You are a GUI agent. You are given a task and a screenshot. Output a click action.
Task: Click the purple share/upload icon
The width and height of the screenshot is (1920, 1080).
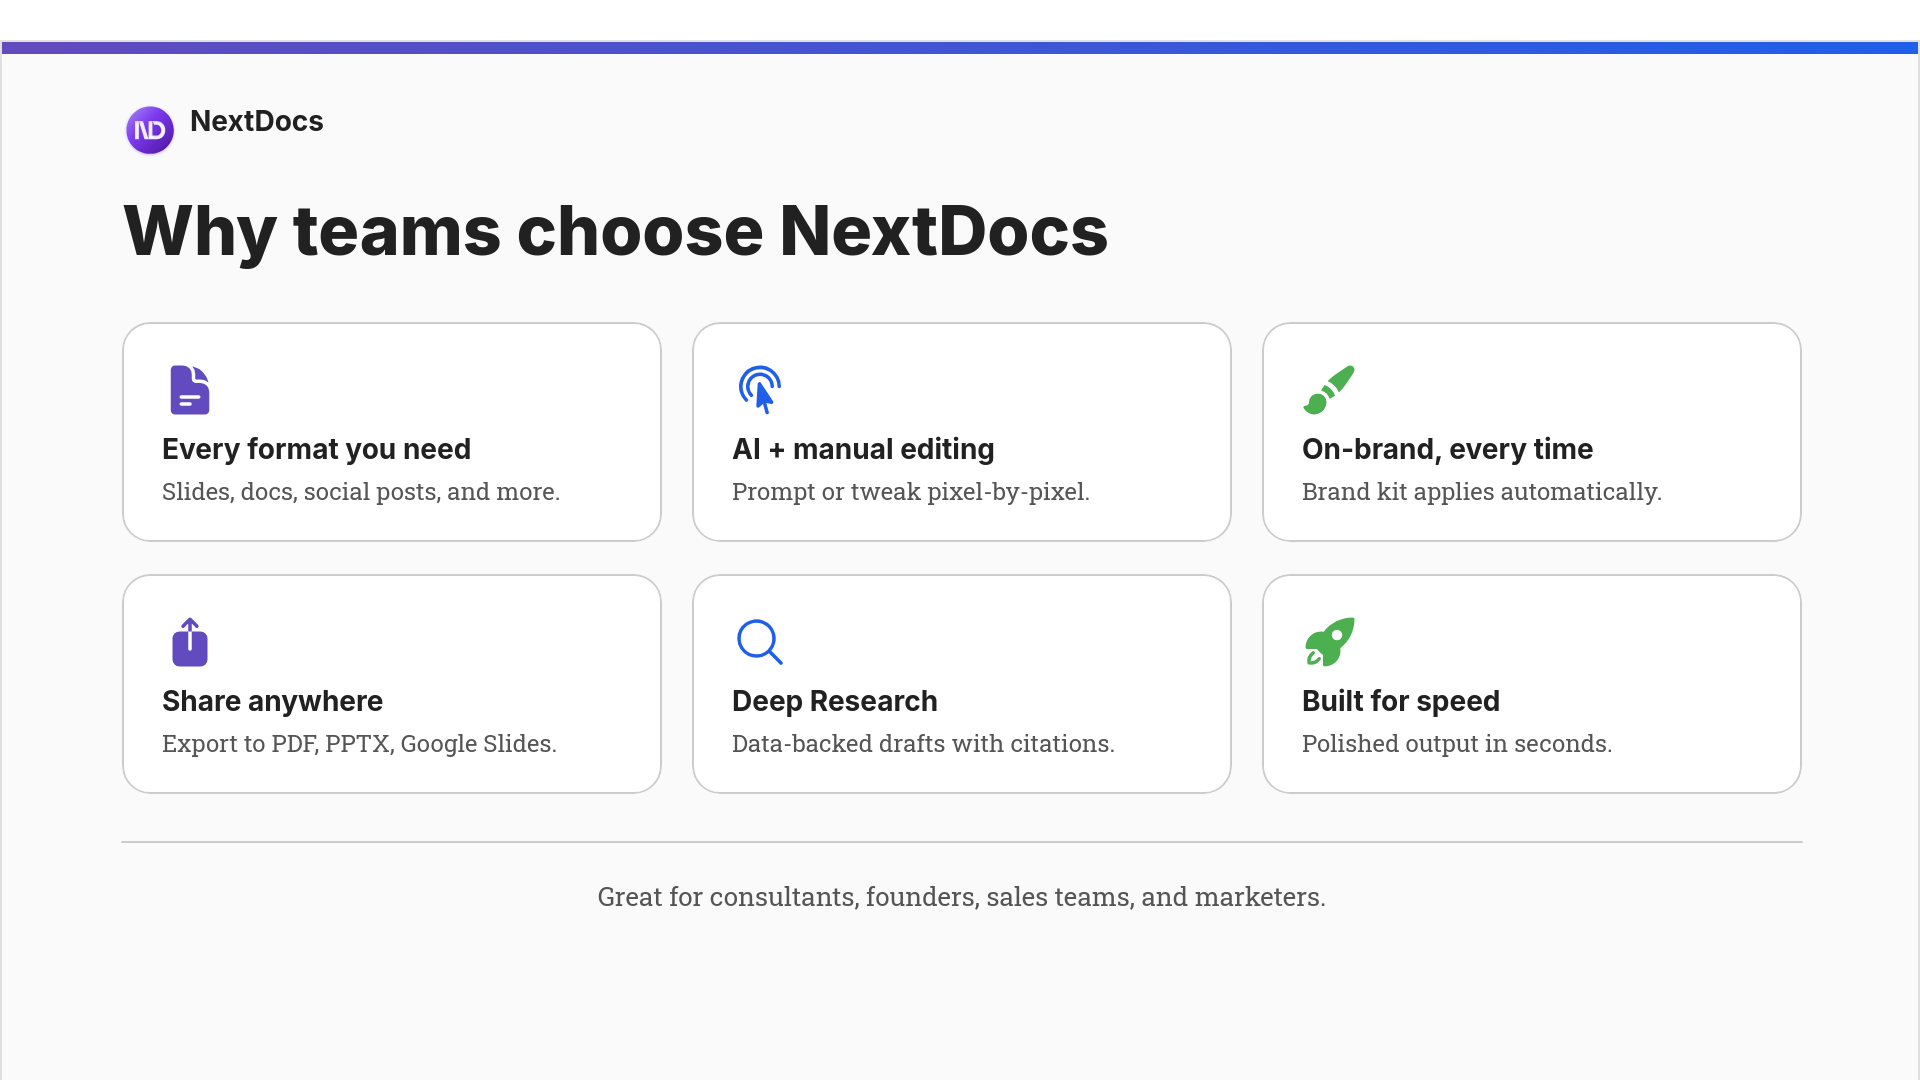[189, 642]
